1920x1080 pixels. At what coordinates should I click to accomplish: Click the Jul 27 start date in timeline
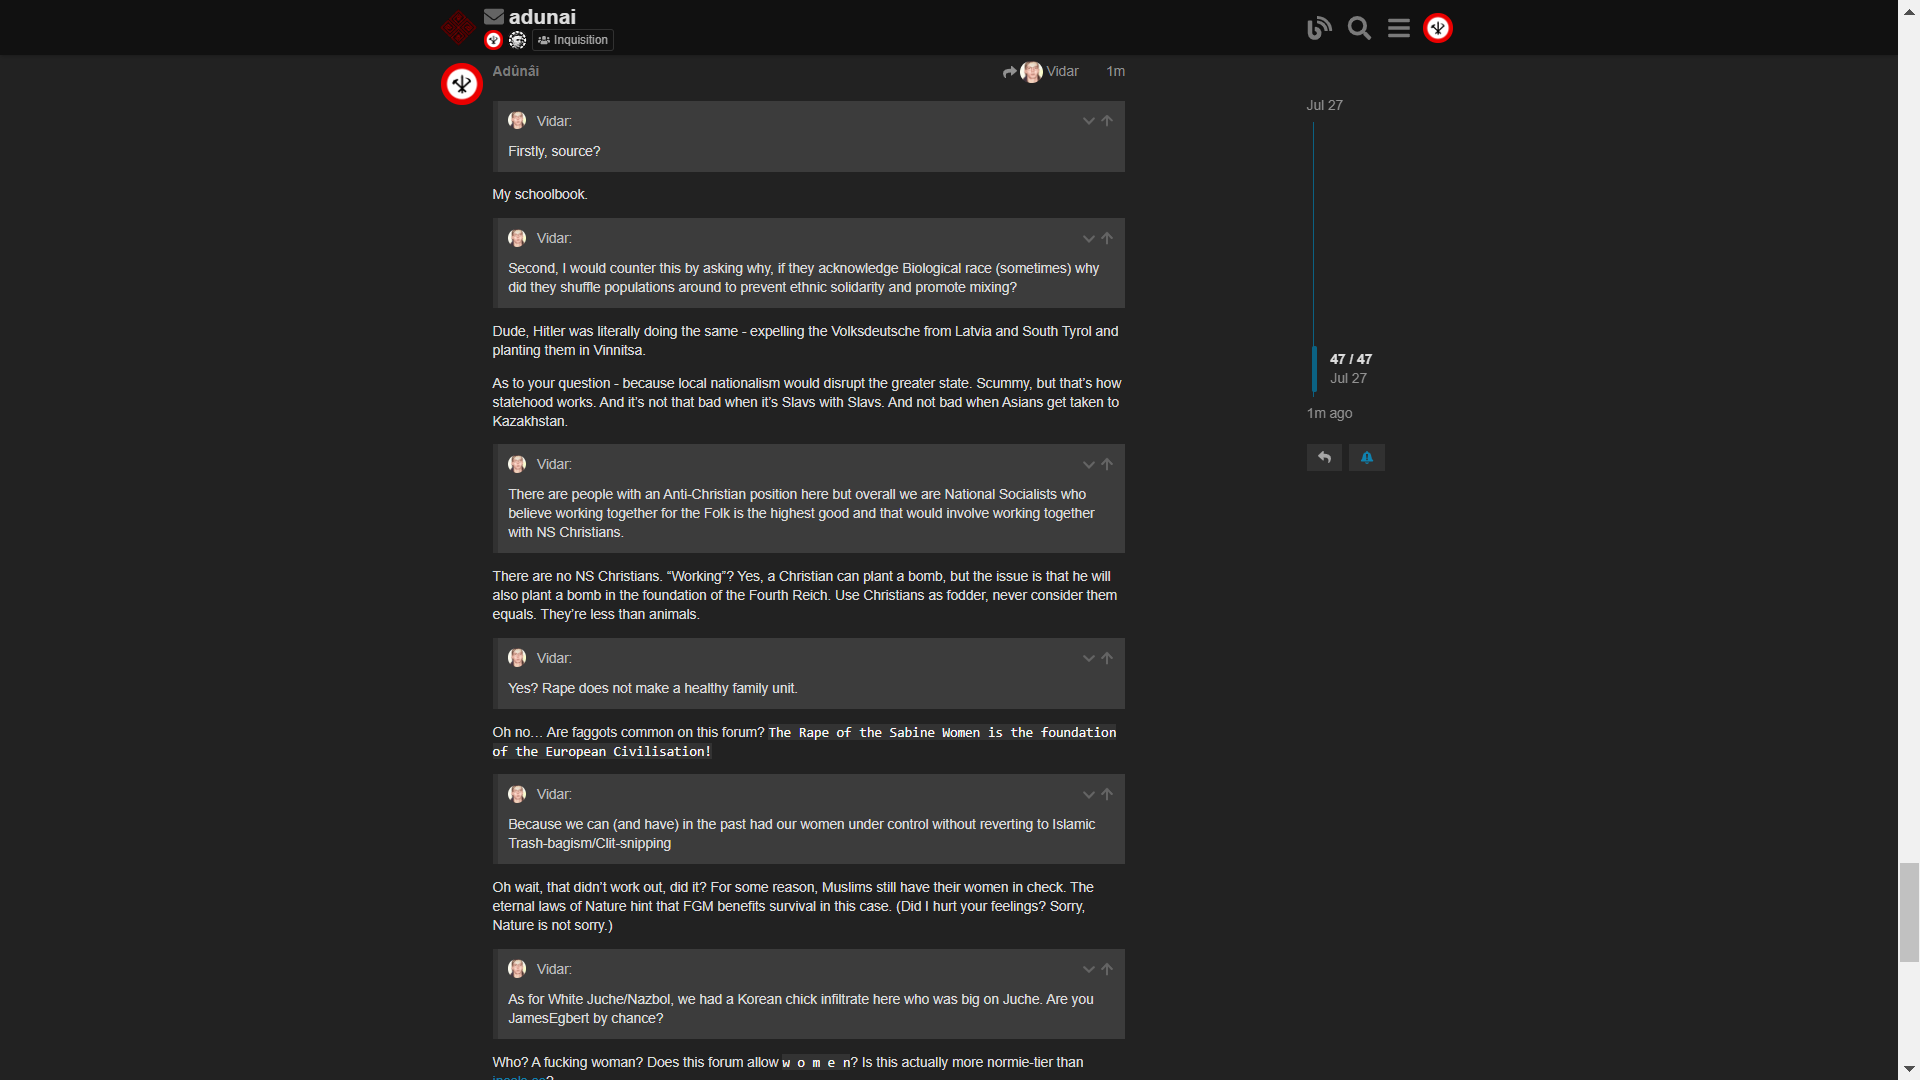(1324, 105)
